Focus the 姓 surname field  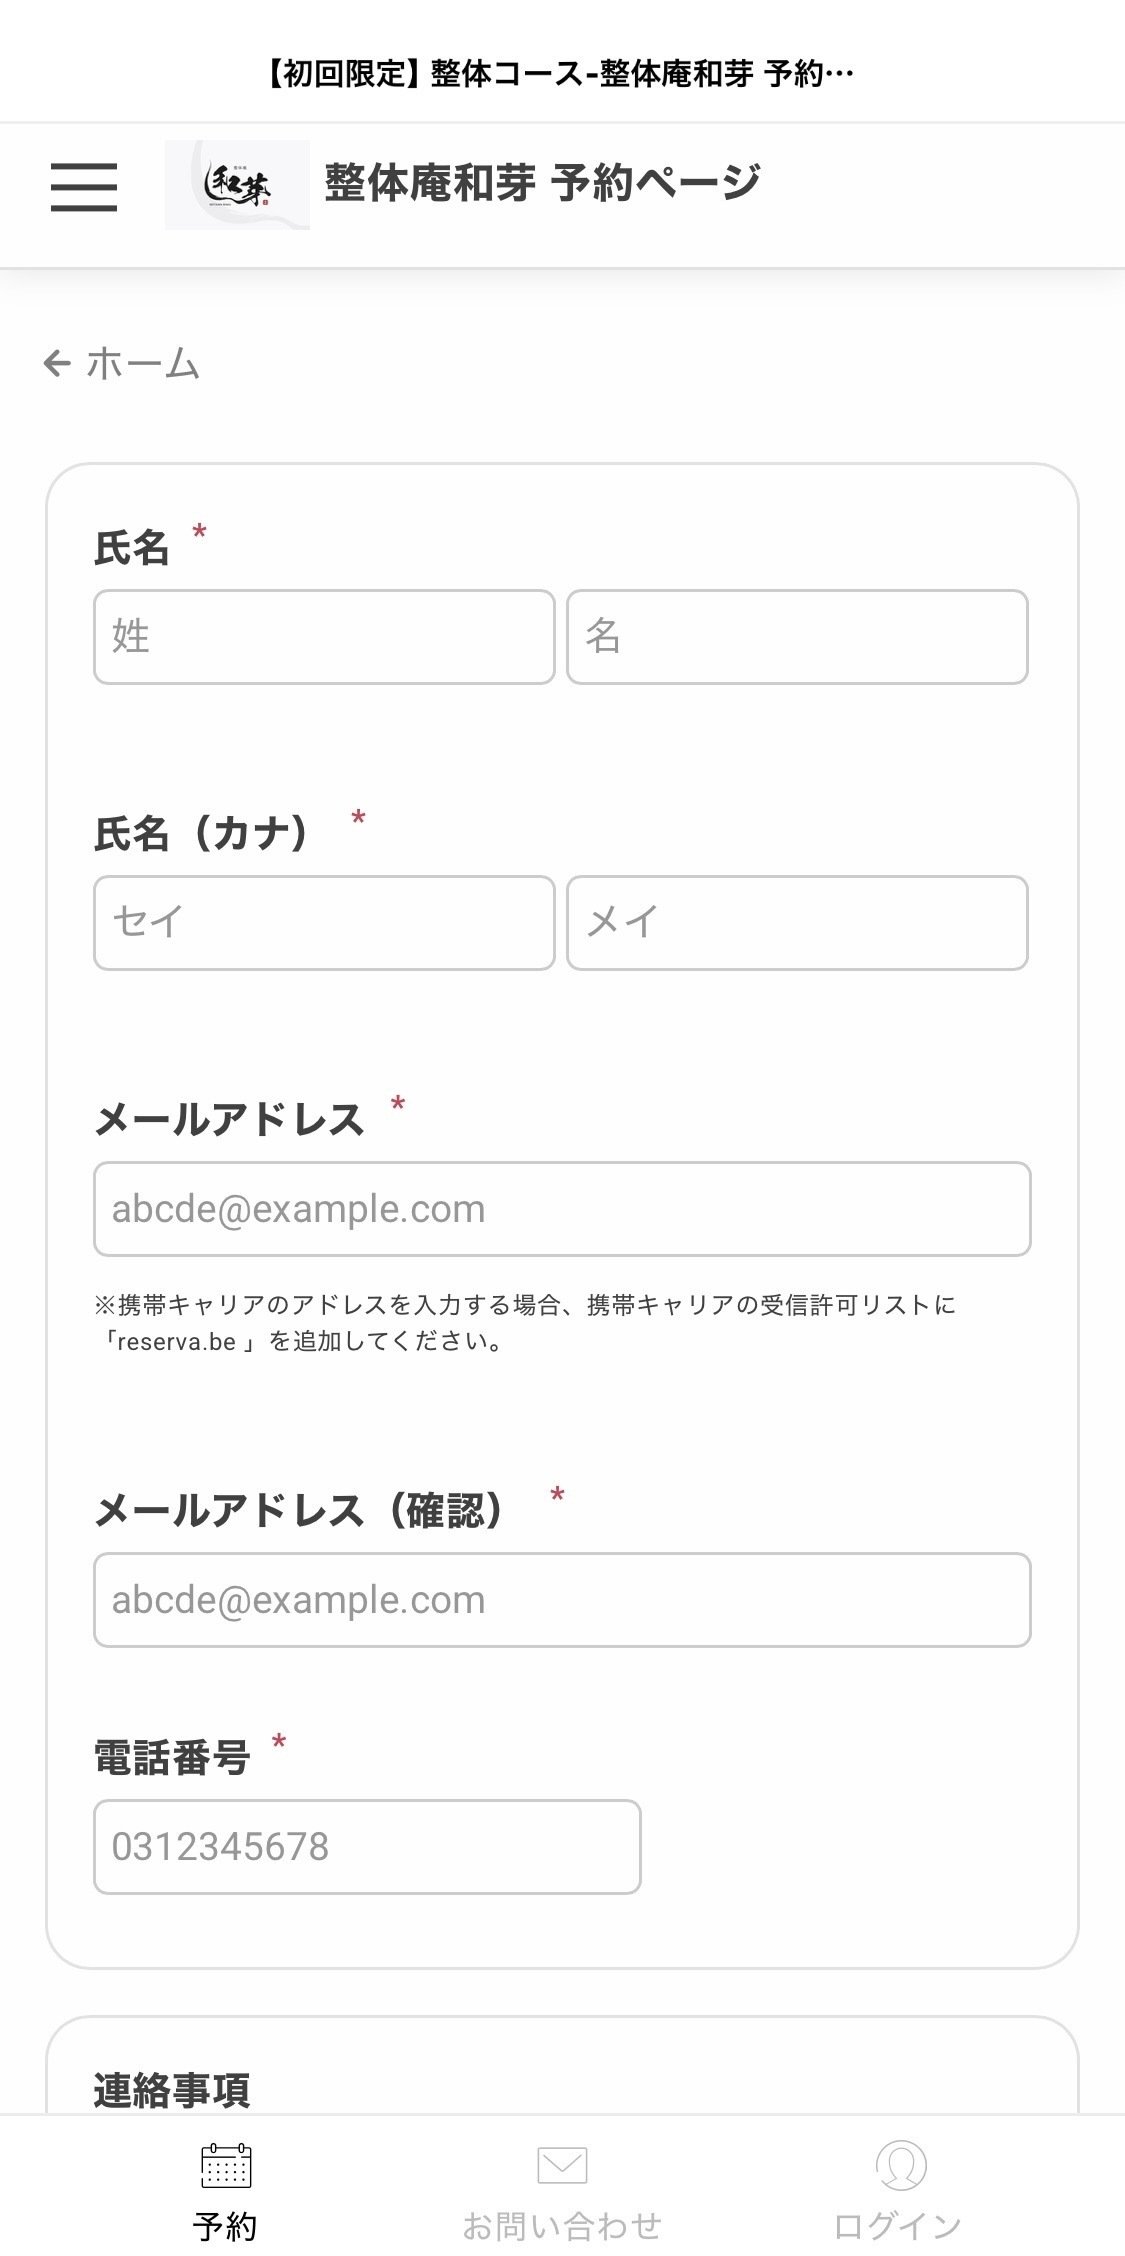[324, 637]
